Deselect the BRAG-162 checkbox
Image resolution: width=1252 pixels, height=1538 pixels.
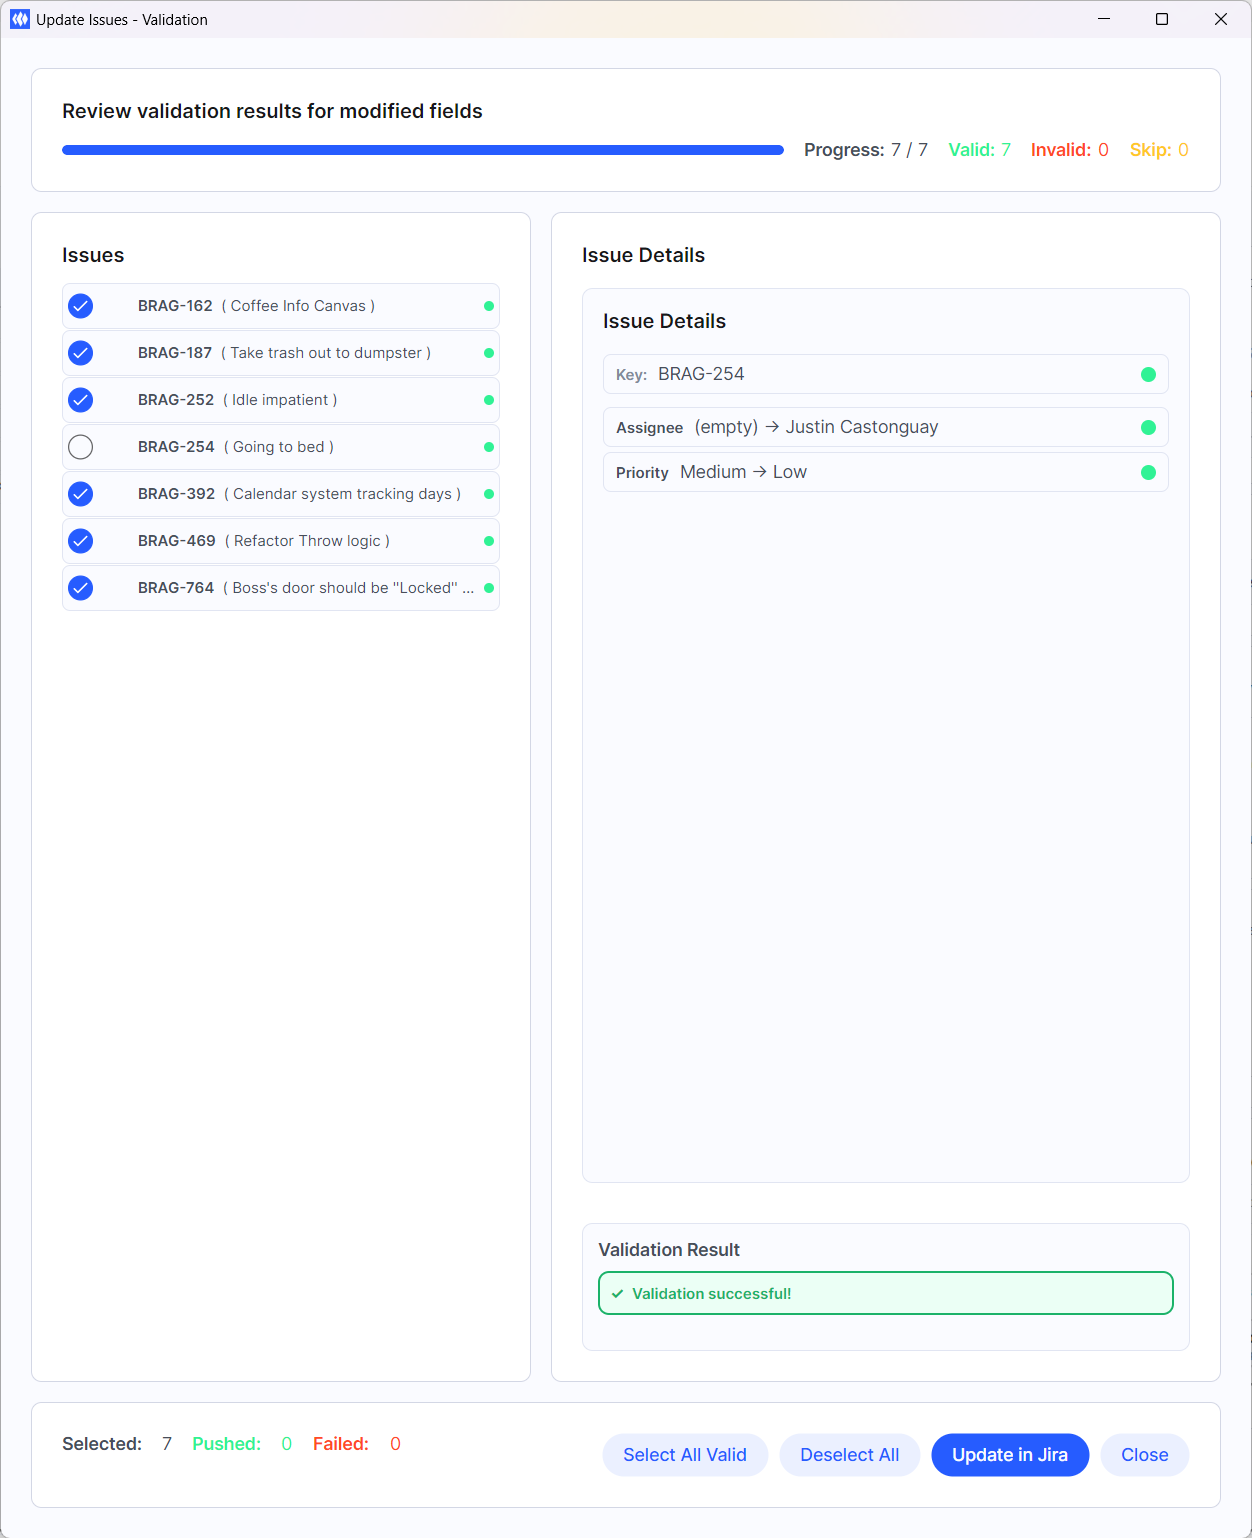(80, 306)
